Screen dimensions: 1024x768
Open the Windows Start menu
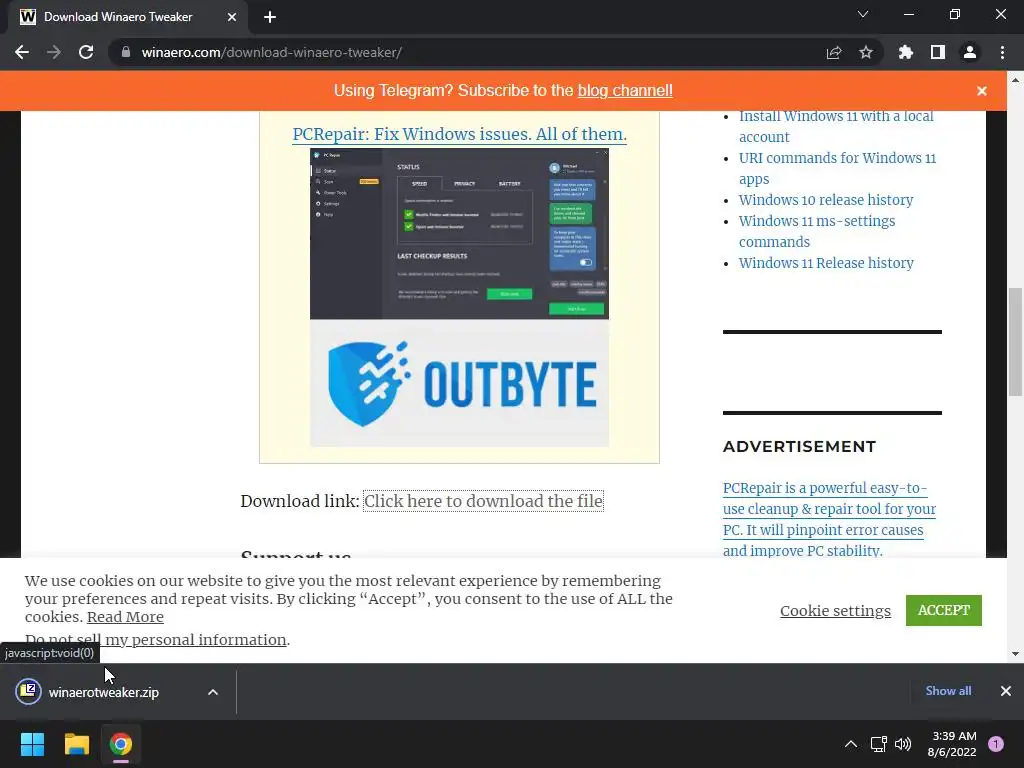point(32,744)
